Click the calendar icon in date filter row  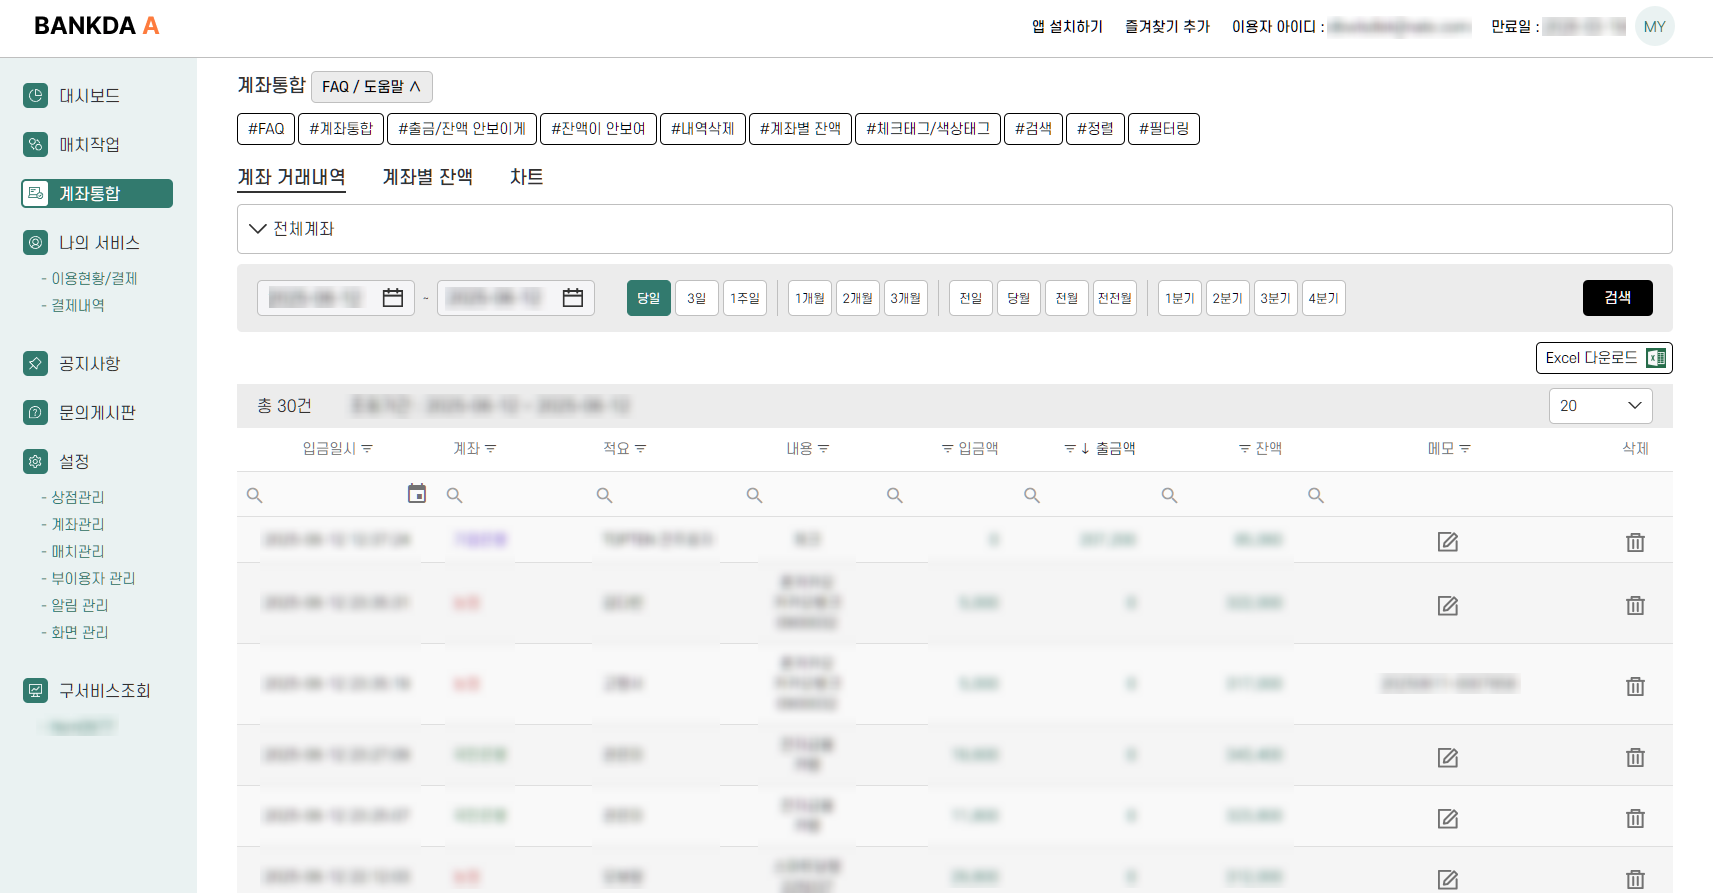tap(417, 494)
